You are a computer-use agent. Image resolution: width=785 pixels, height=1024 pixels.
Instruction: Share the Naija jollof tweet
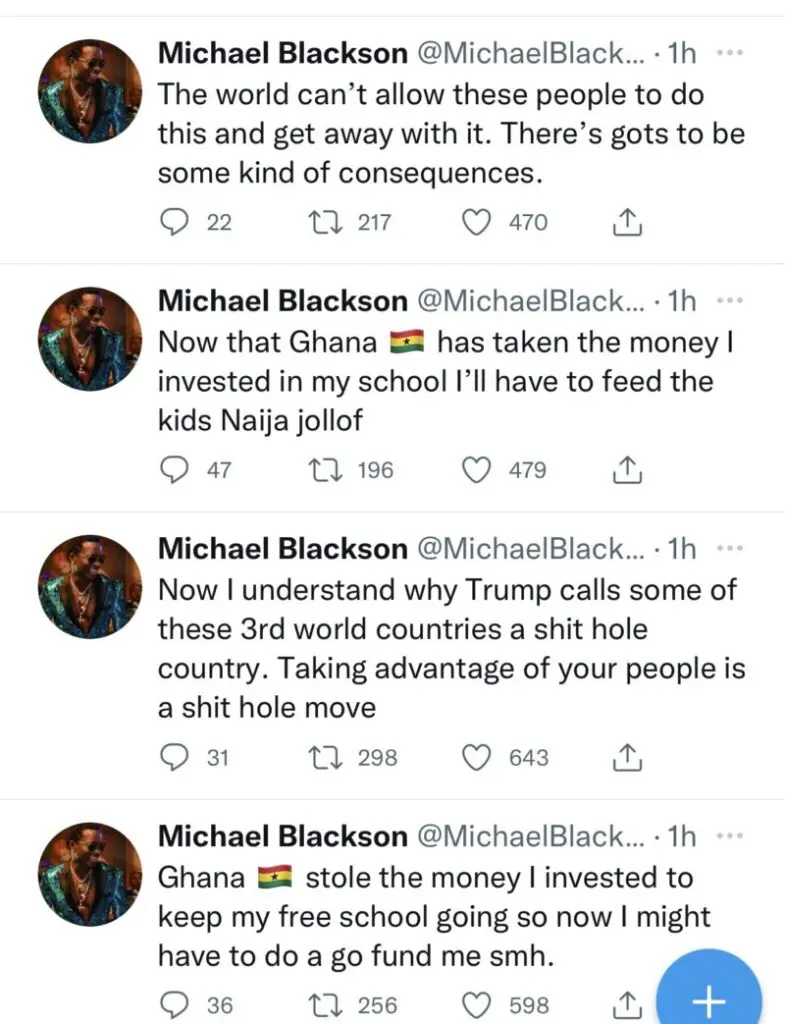[626, 470]
